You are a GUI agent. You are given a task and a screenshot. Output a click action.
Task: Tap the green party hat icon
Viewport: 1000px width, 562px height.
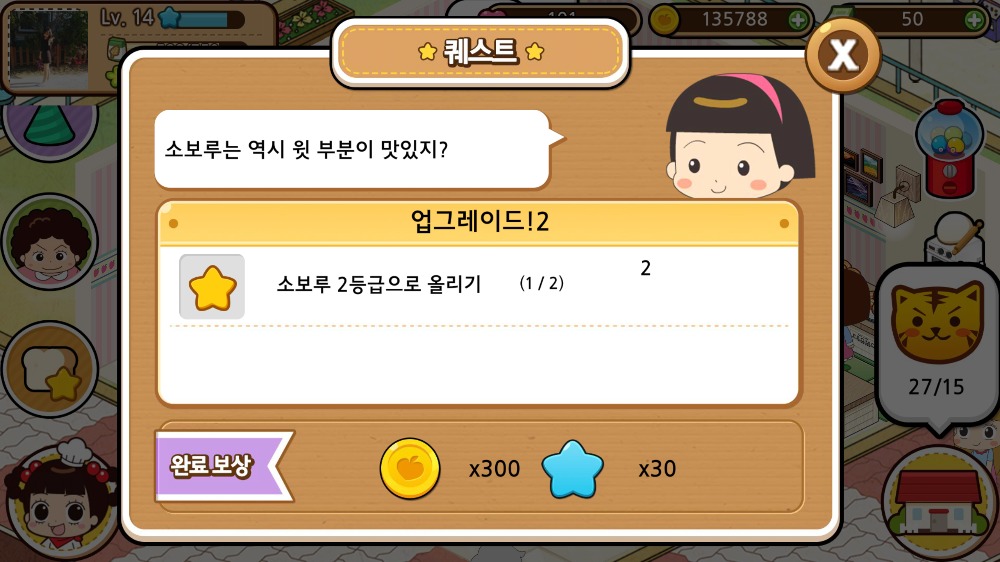[x=50, y=124]
